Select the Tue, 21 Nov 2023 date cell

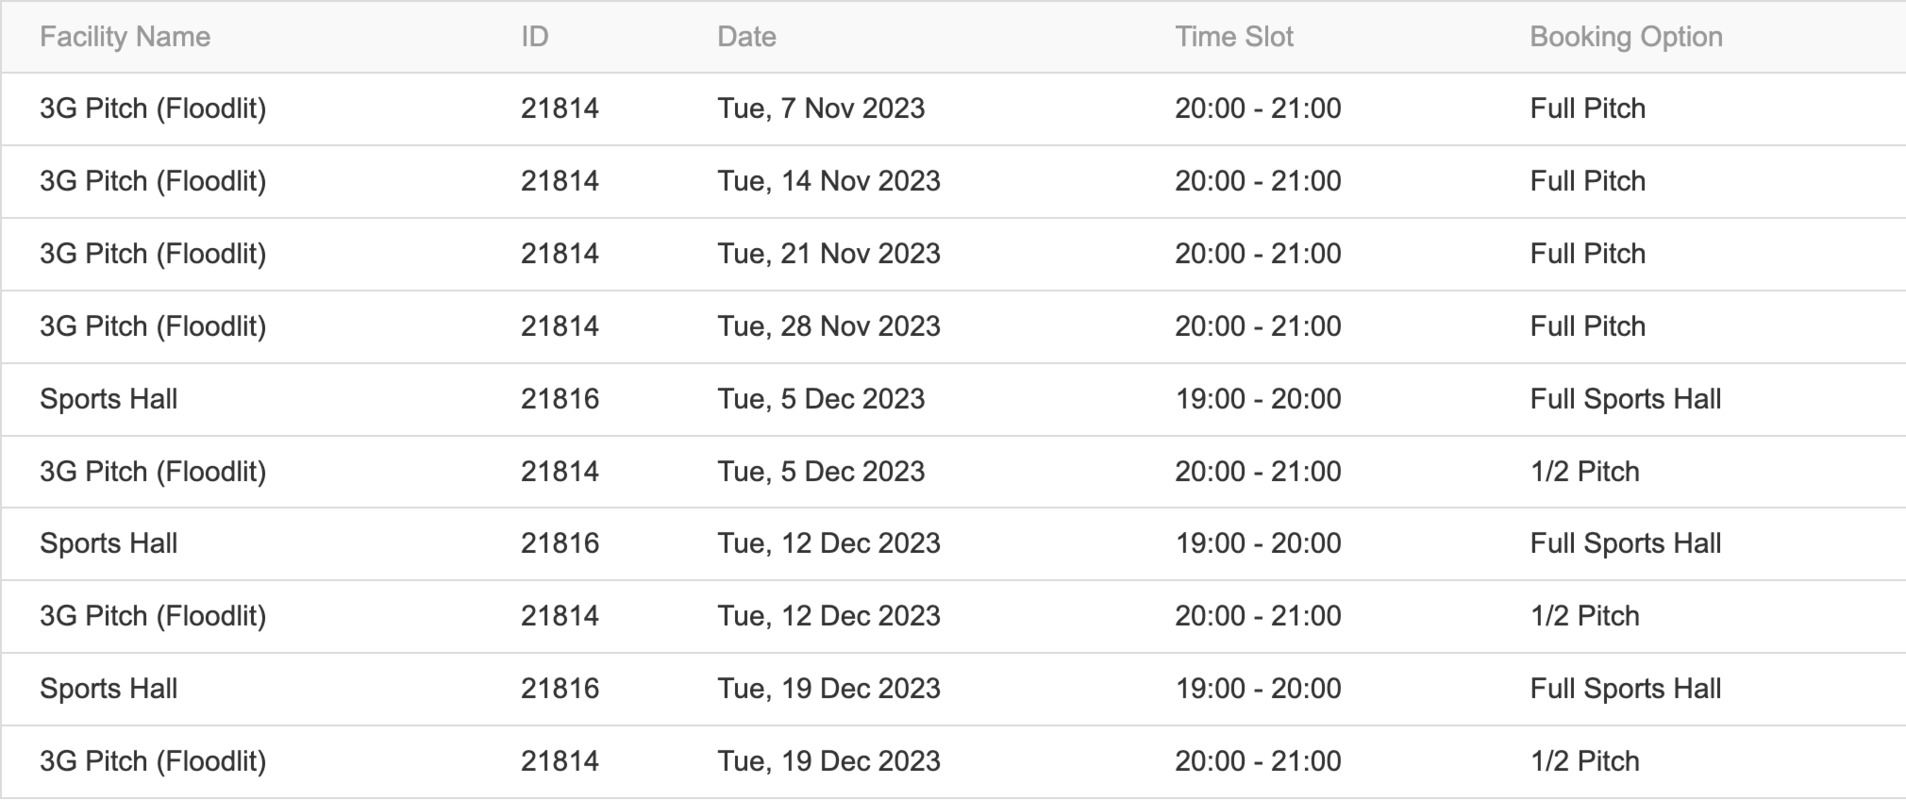click(x=829, y=254)
